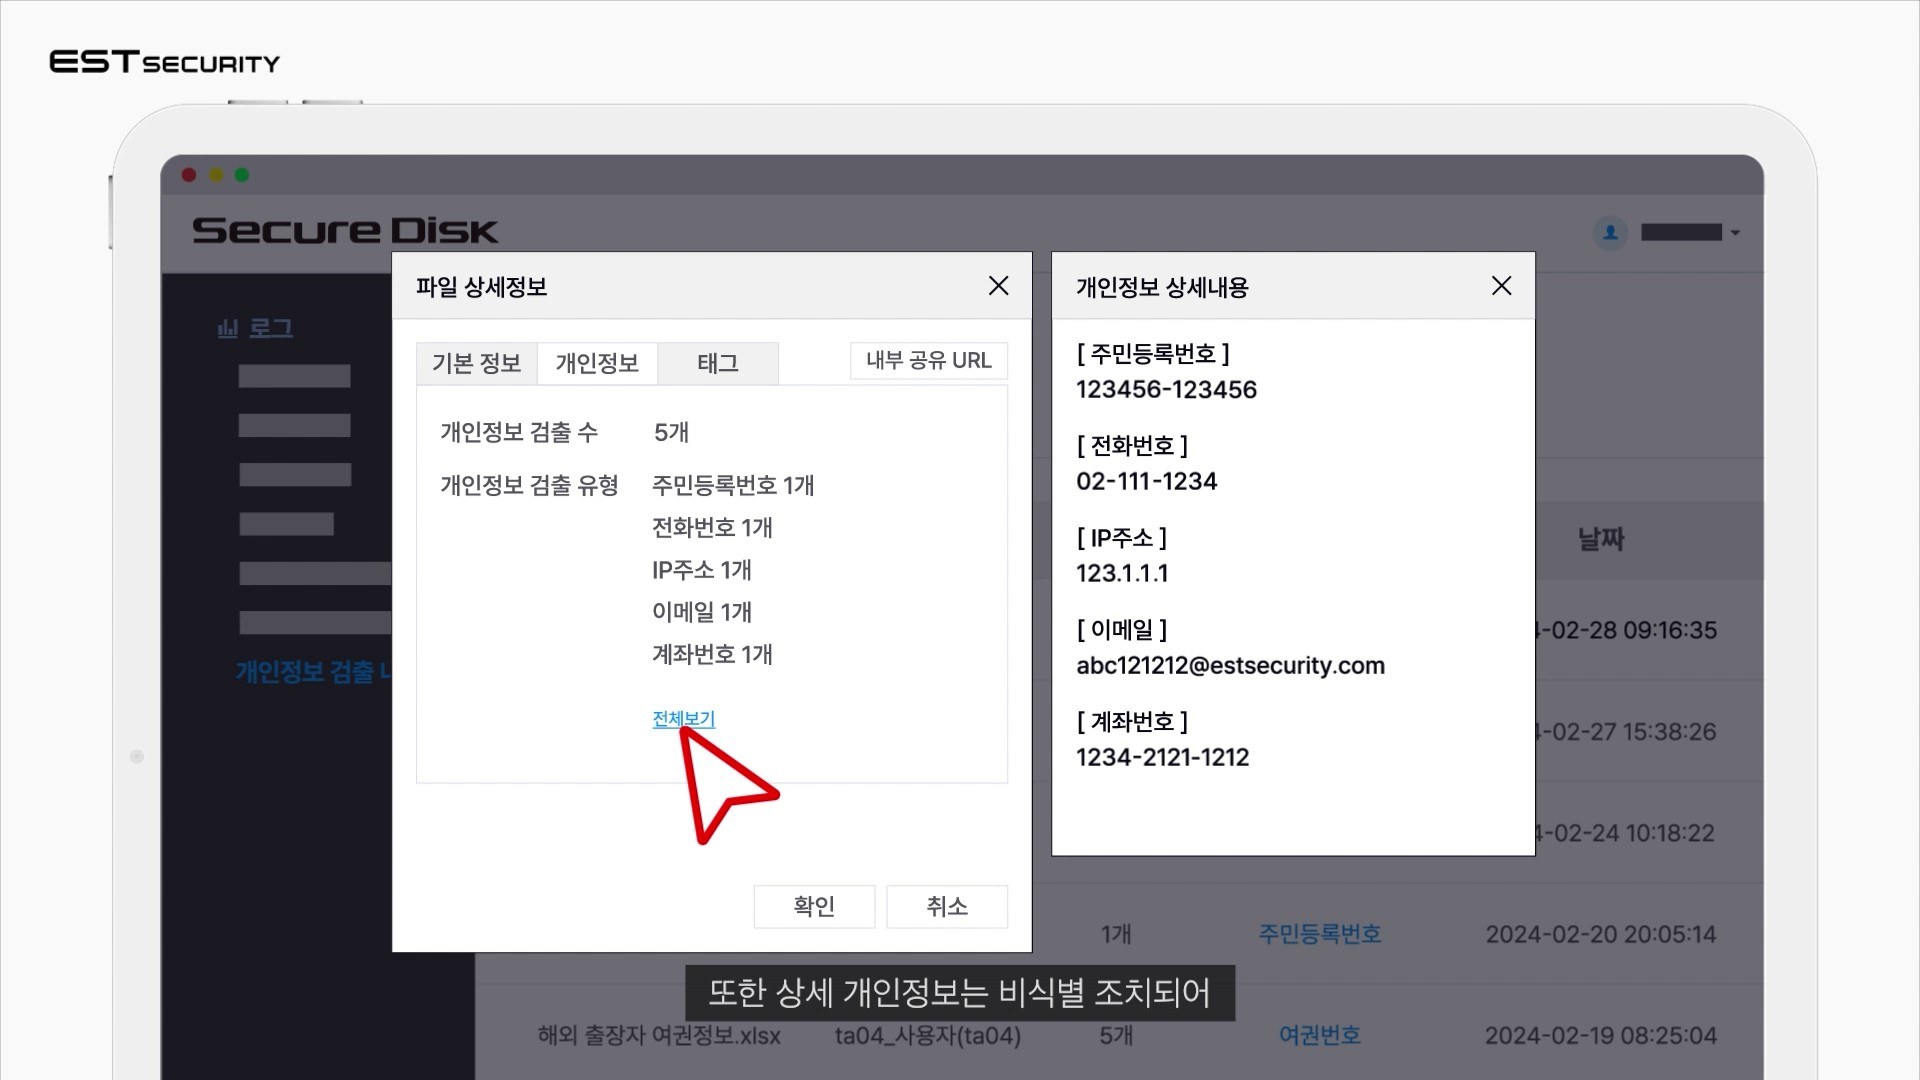1920x1080 pixels.
Task: Click the user profile avatar icon
Action: tap(1610, 232)
